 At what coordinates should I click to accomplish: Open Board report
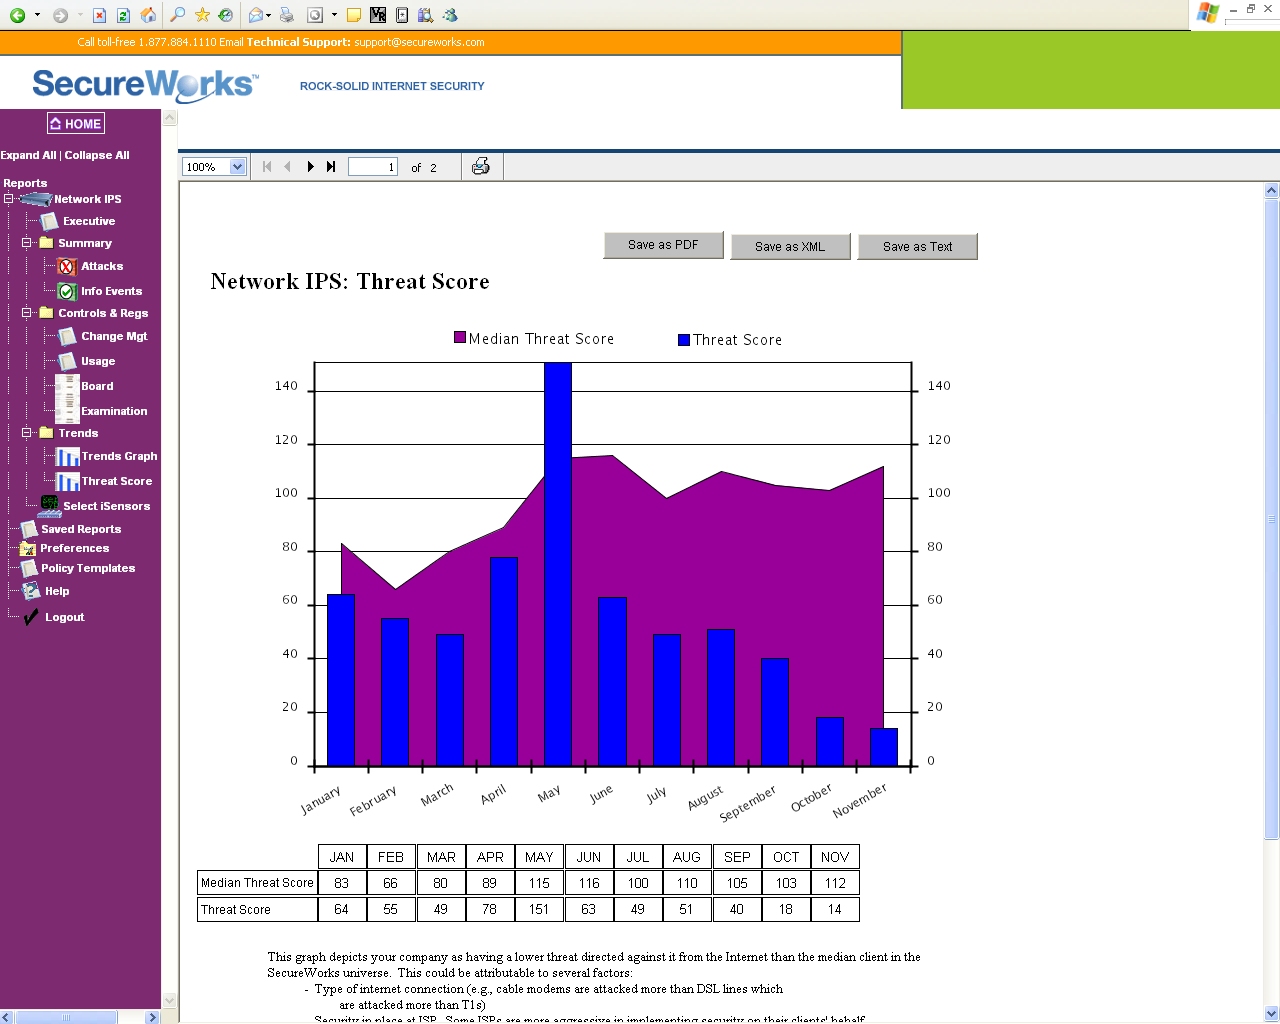click(97, 386)
